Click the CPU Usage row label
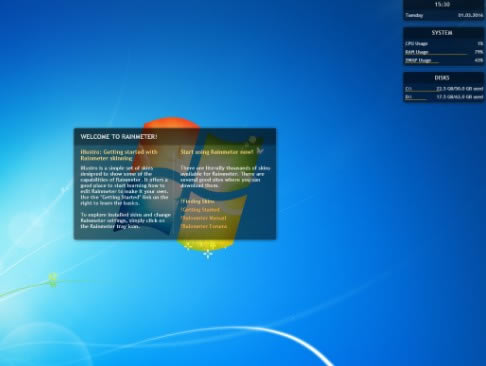 (417, 43)
